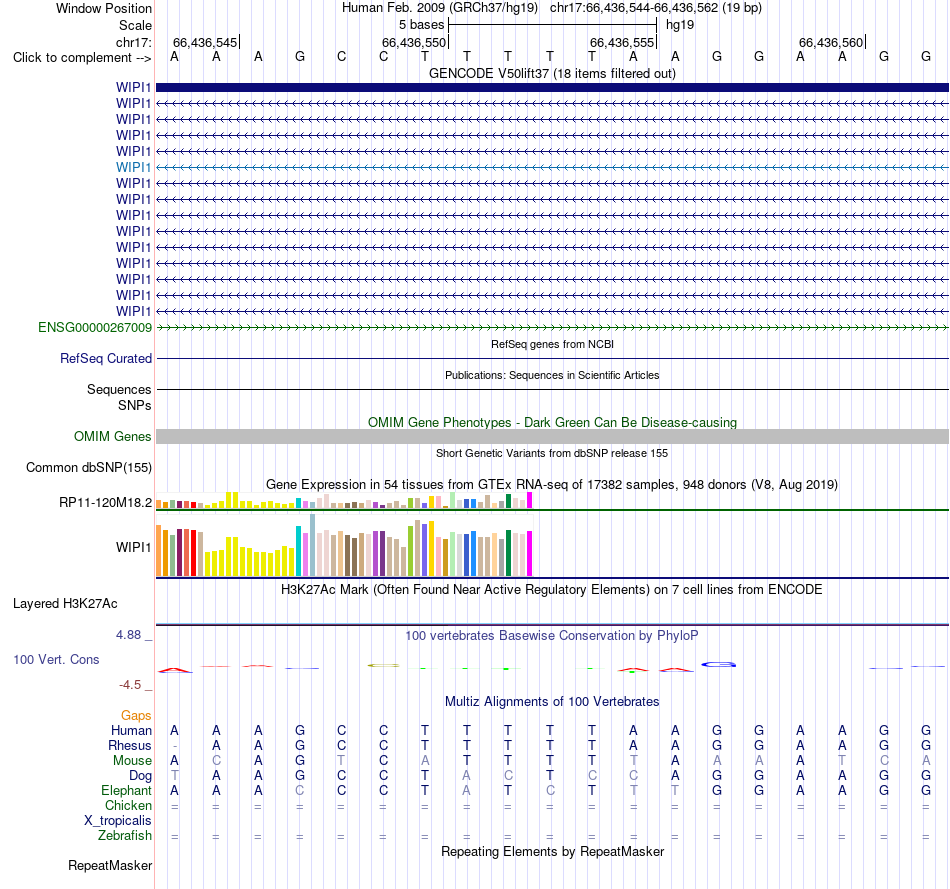
Task: Click the 'Scale' track label
Action: [135, 25]
